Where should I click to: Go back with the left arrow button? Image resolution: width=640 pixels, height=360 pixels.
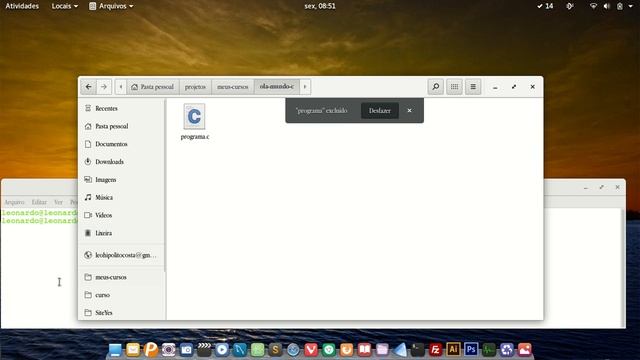[x=89, y=87]
